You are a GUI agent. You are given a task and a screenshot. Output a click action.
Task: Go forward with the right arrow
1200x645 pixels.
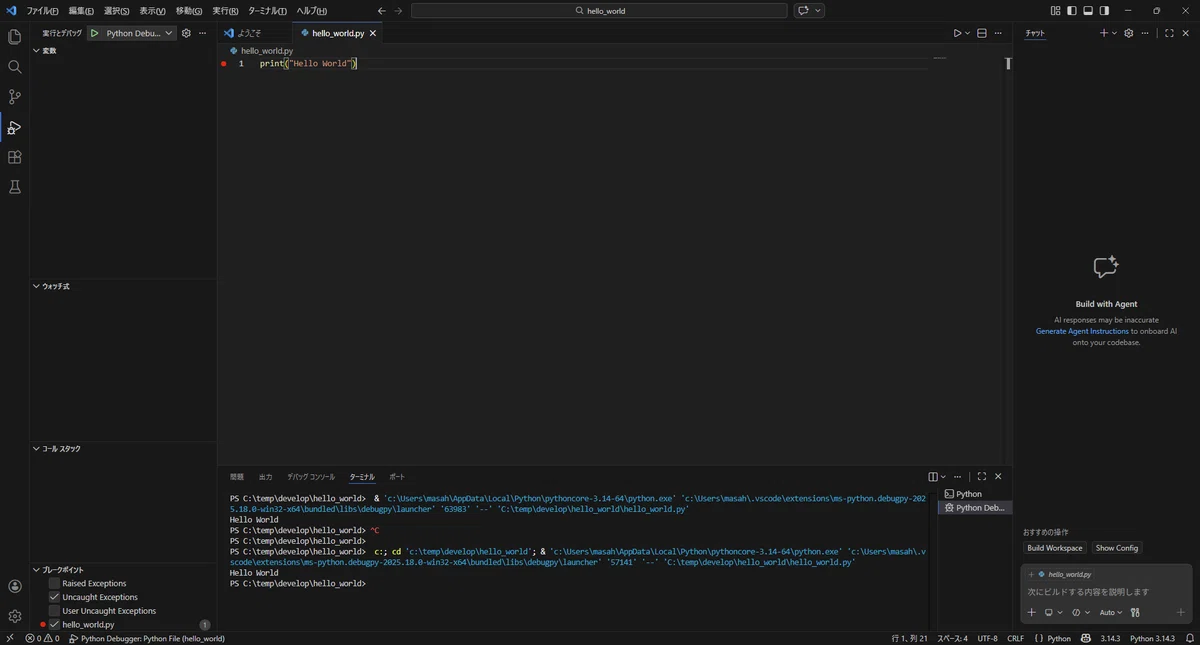click(x=398, y=10)
